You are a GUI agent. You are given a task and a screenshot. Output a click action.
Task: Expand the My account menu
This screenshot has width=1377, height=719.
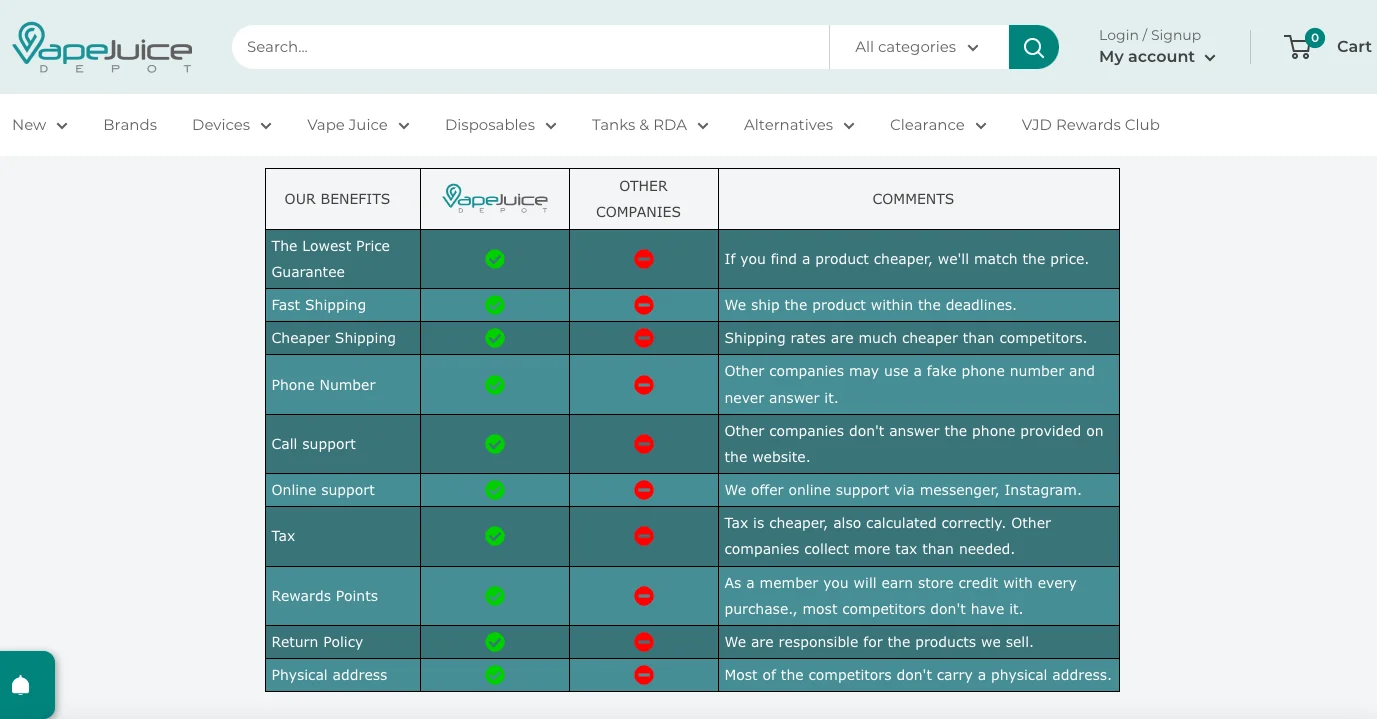click(x=1157, y=57)
